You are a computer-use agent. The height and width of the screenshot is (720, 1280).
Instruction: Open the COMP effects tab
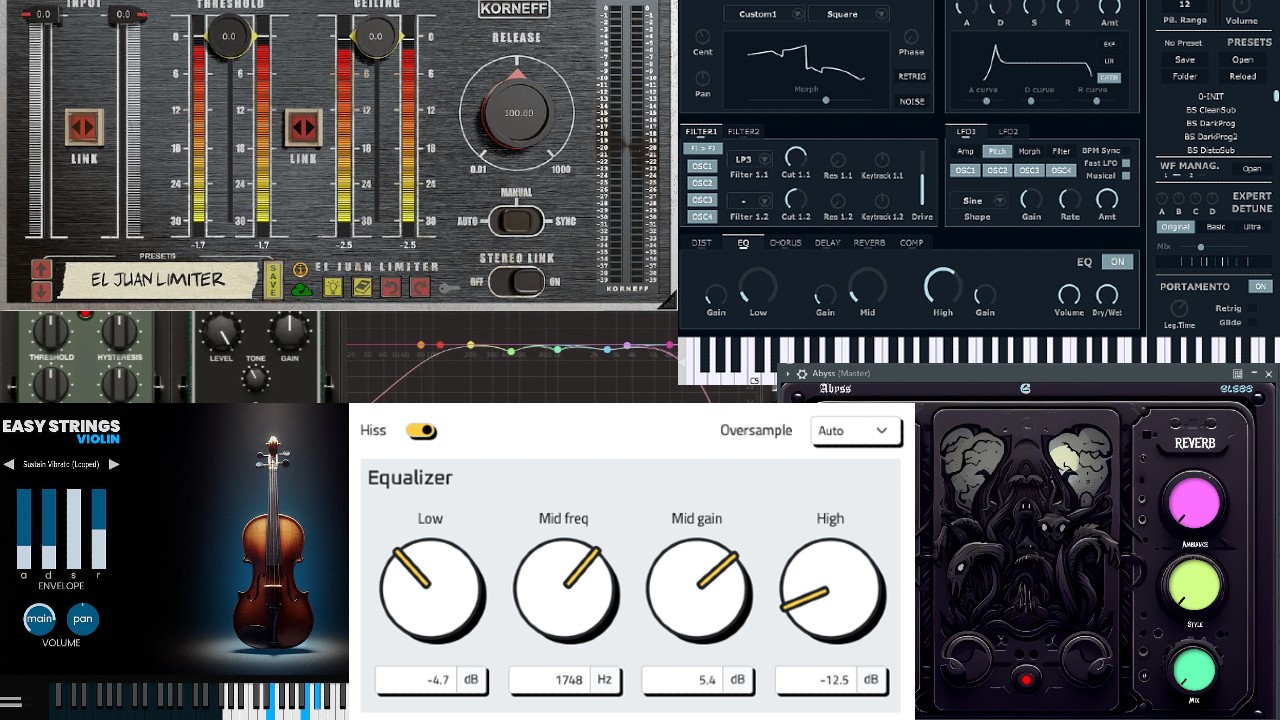[x=911, y=243]
